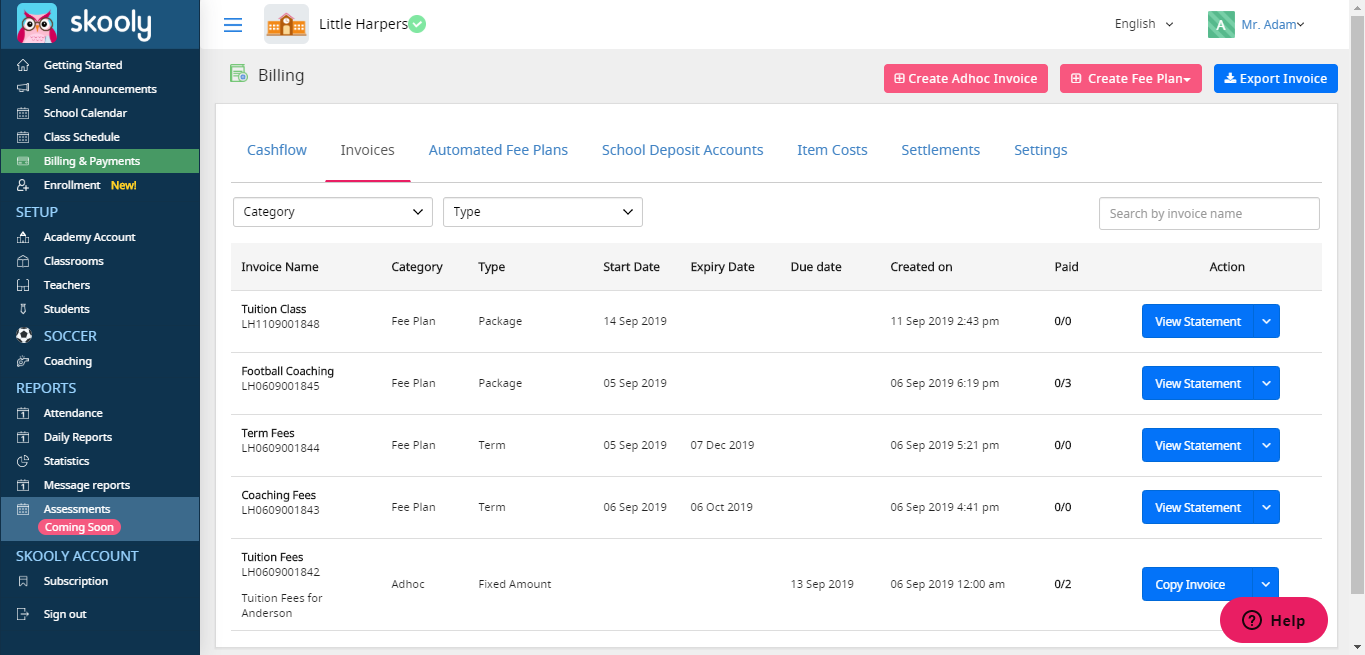Toggle the hamburger menu icon
The height and width of the screenshot is (655, 1365).
233,25
